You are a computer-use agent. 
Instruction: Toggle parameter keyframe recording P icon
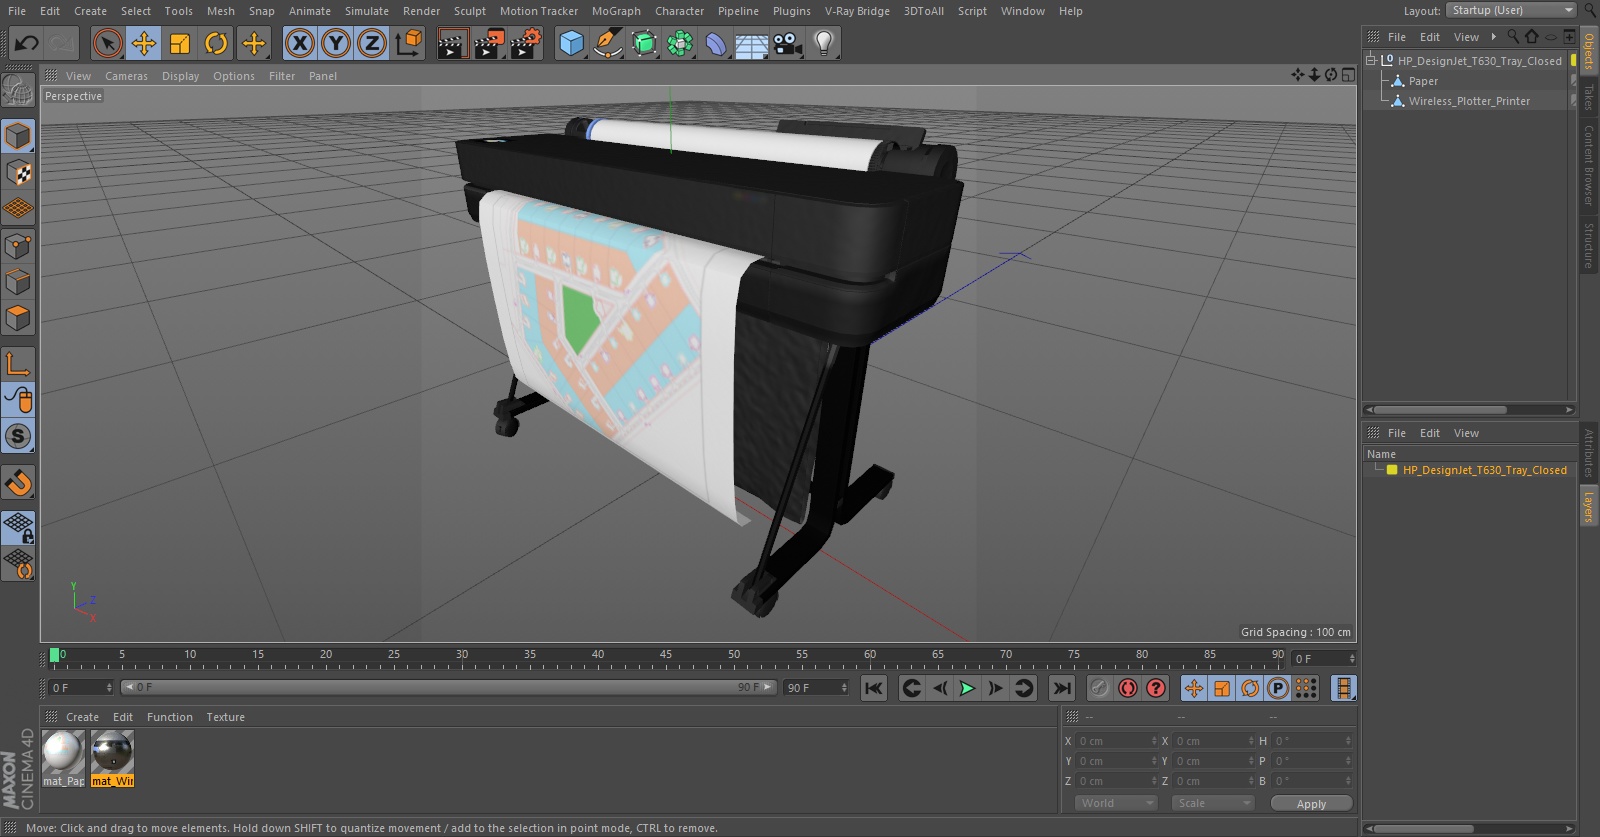pos(1278,688)
